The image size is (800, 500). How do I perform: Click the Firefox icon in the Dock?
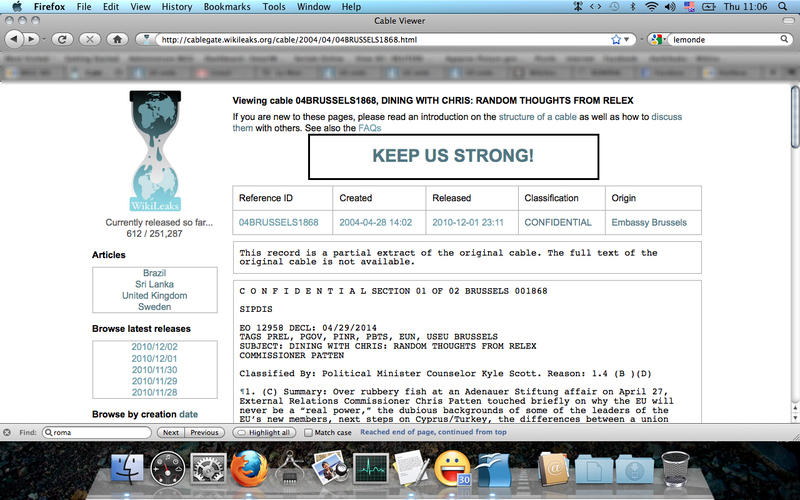[249, 468]
